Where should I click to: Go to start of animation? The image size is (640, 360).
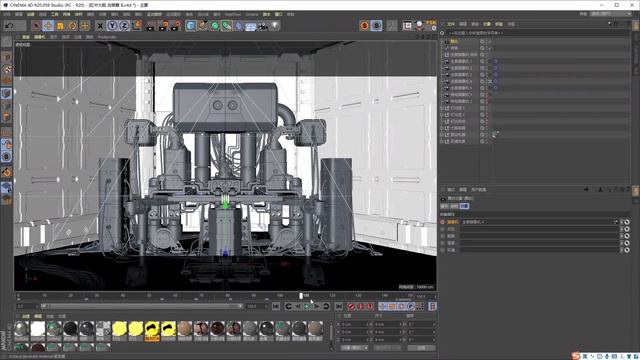click(276, 306)
